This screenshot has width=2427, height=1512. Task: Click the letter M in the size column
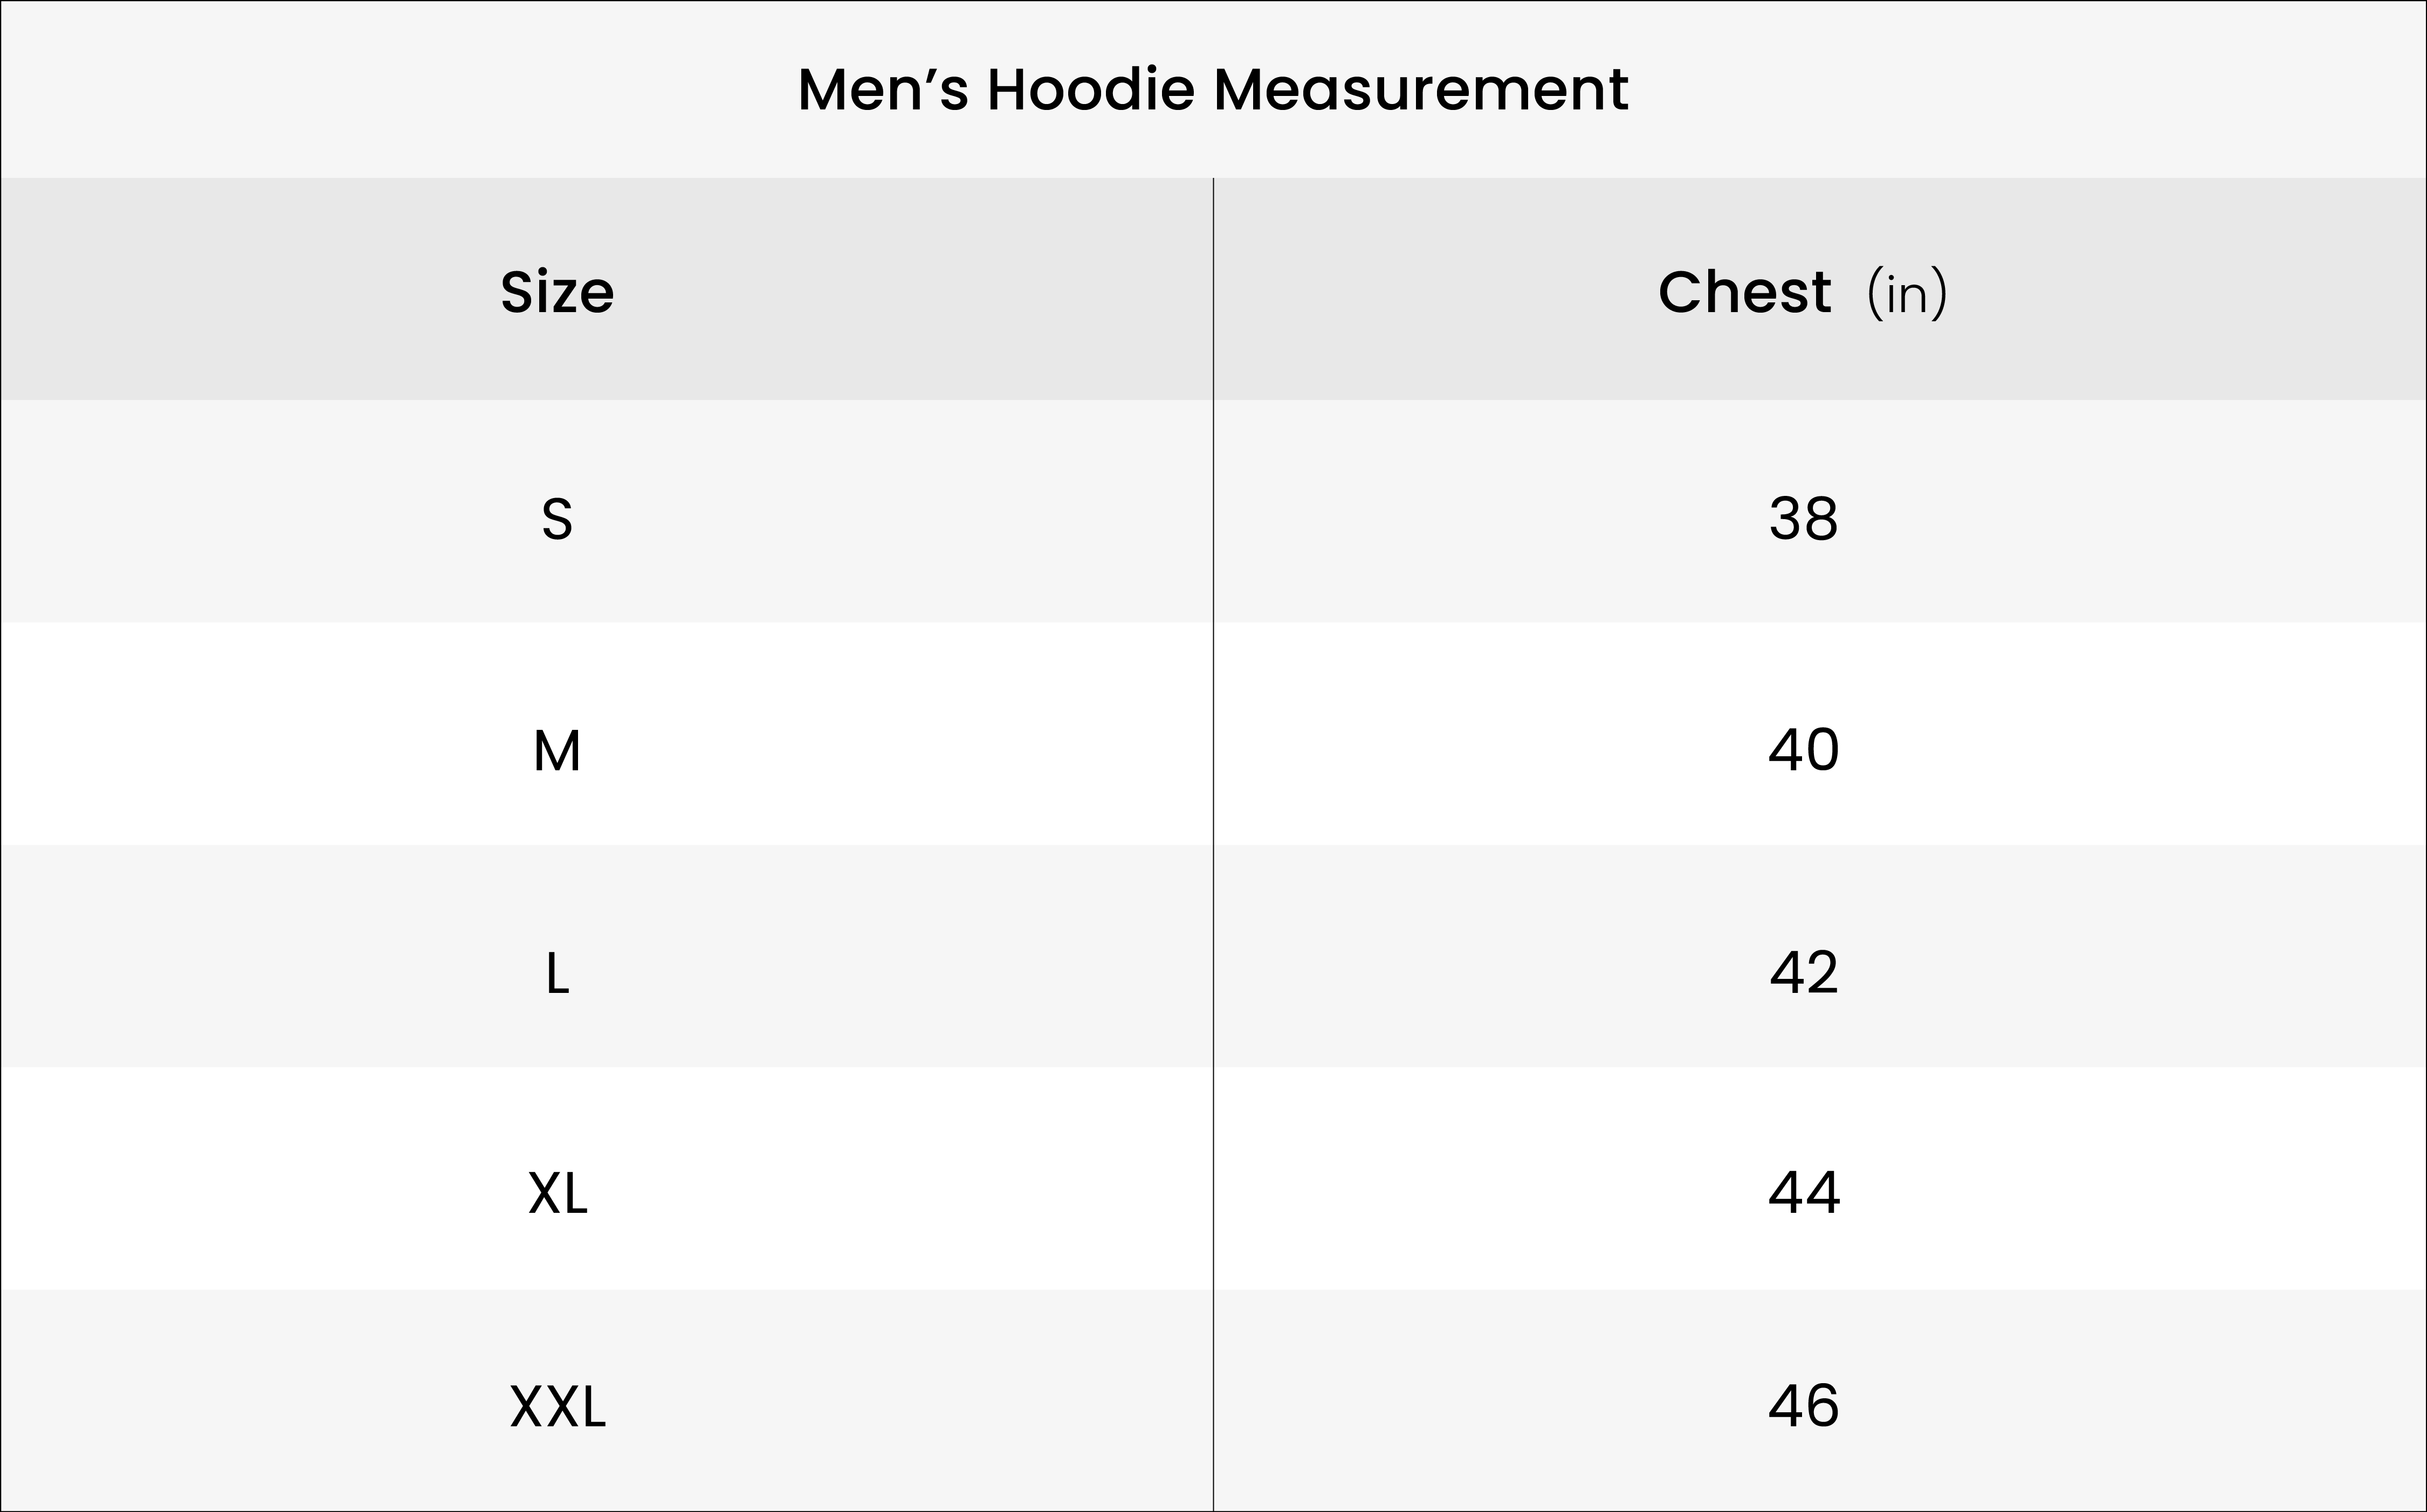(557, 751)
